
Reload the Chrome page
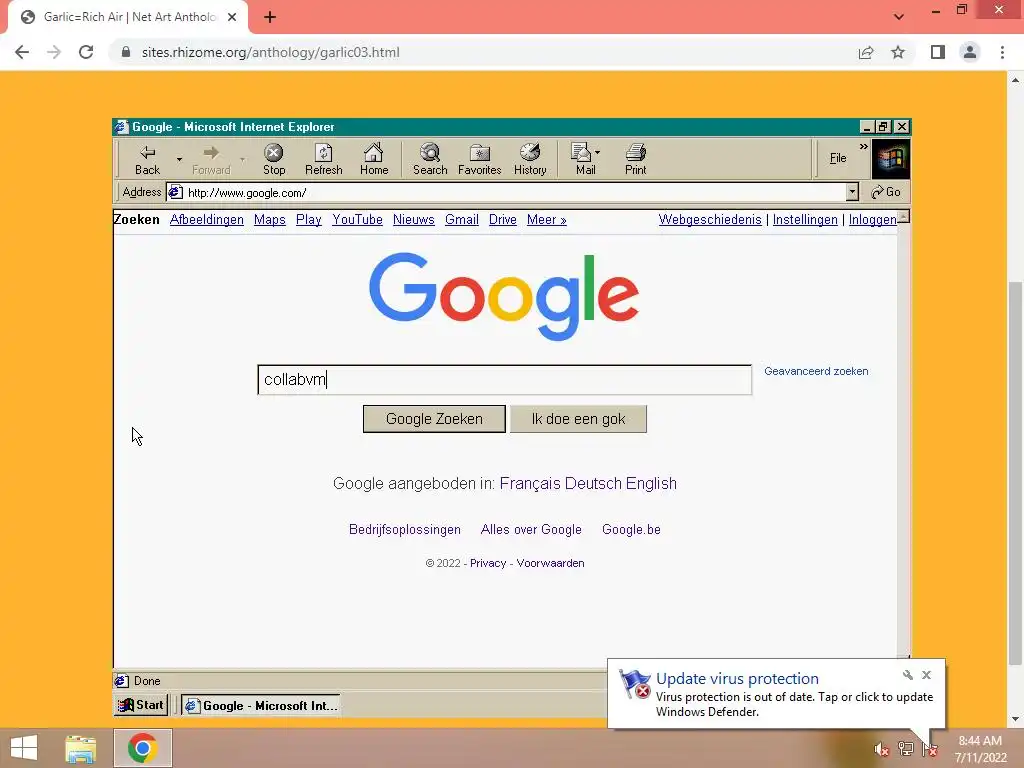(86, 52)
